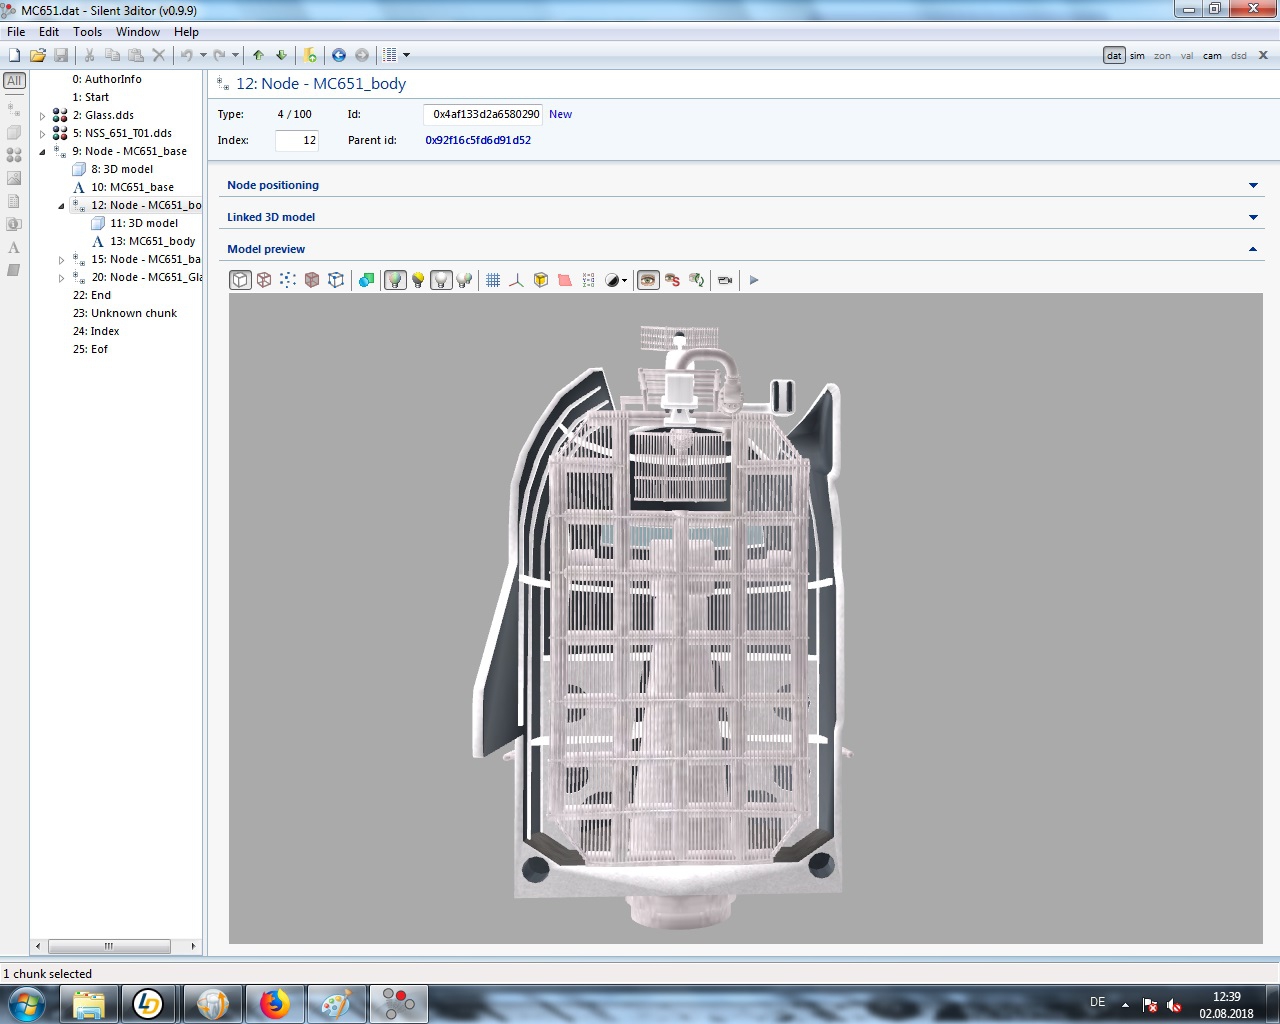
Task: Open Firefox from the Windows taskbar
Action: point(274,1003)
